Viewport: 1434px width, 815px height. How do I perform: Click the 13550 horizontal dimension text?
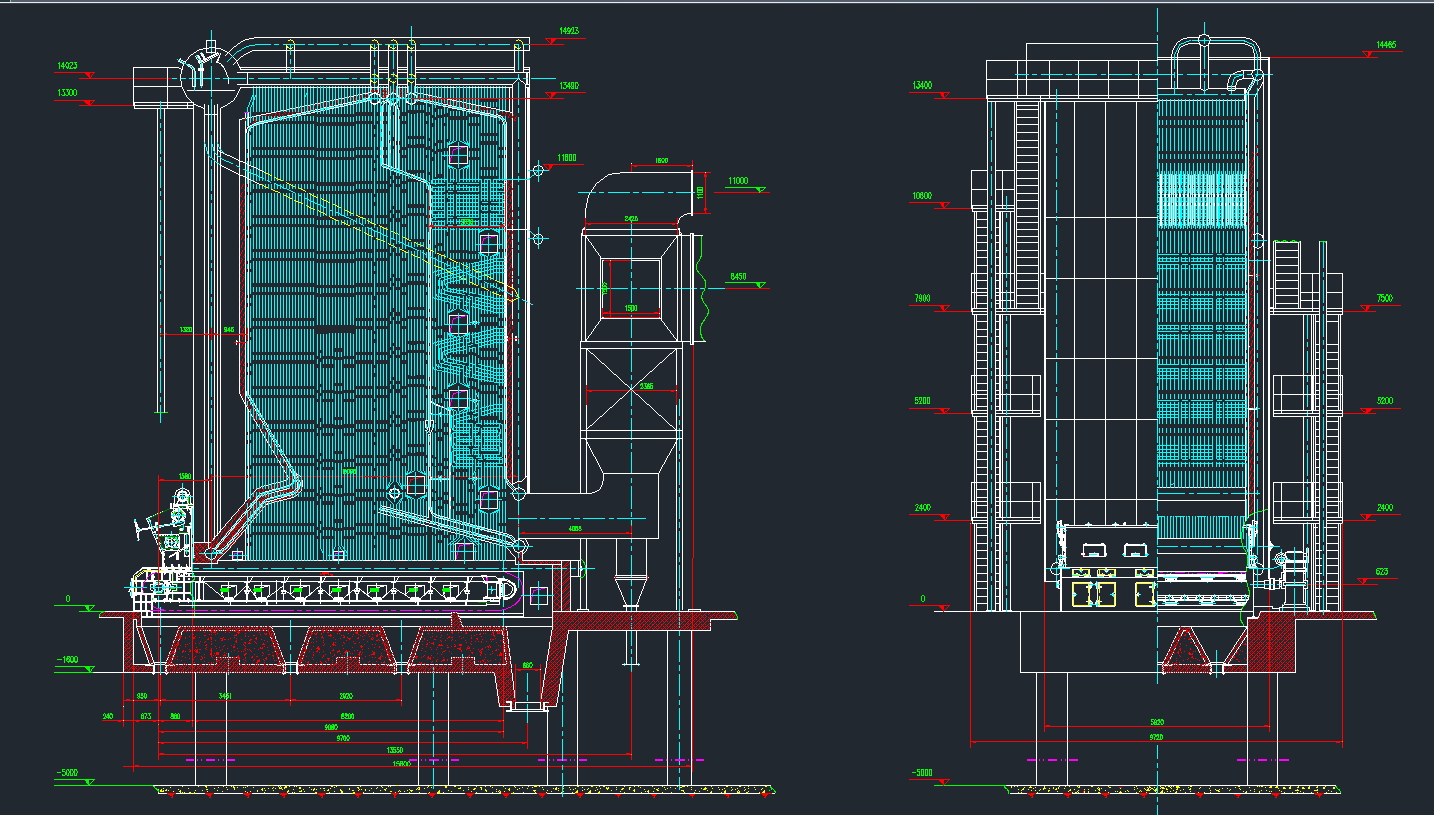(397, 749)
